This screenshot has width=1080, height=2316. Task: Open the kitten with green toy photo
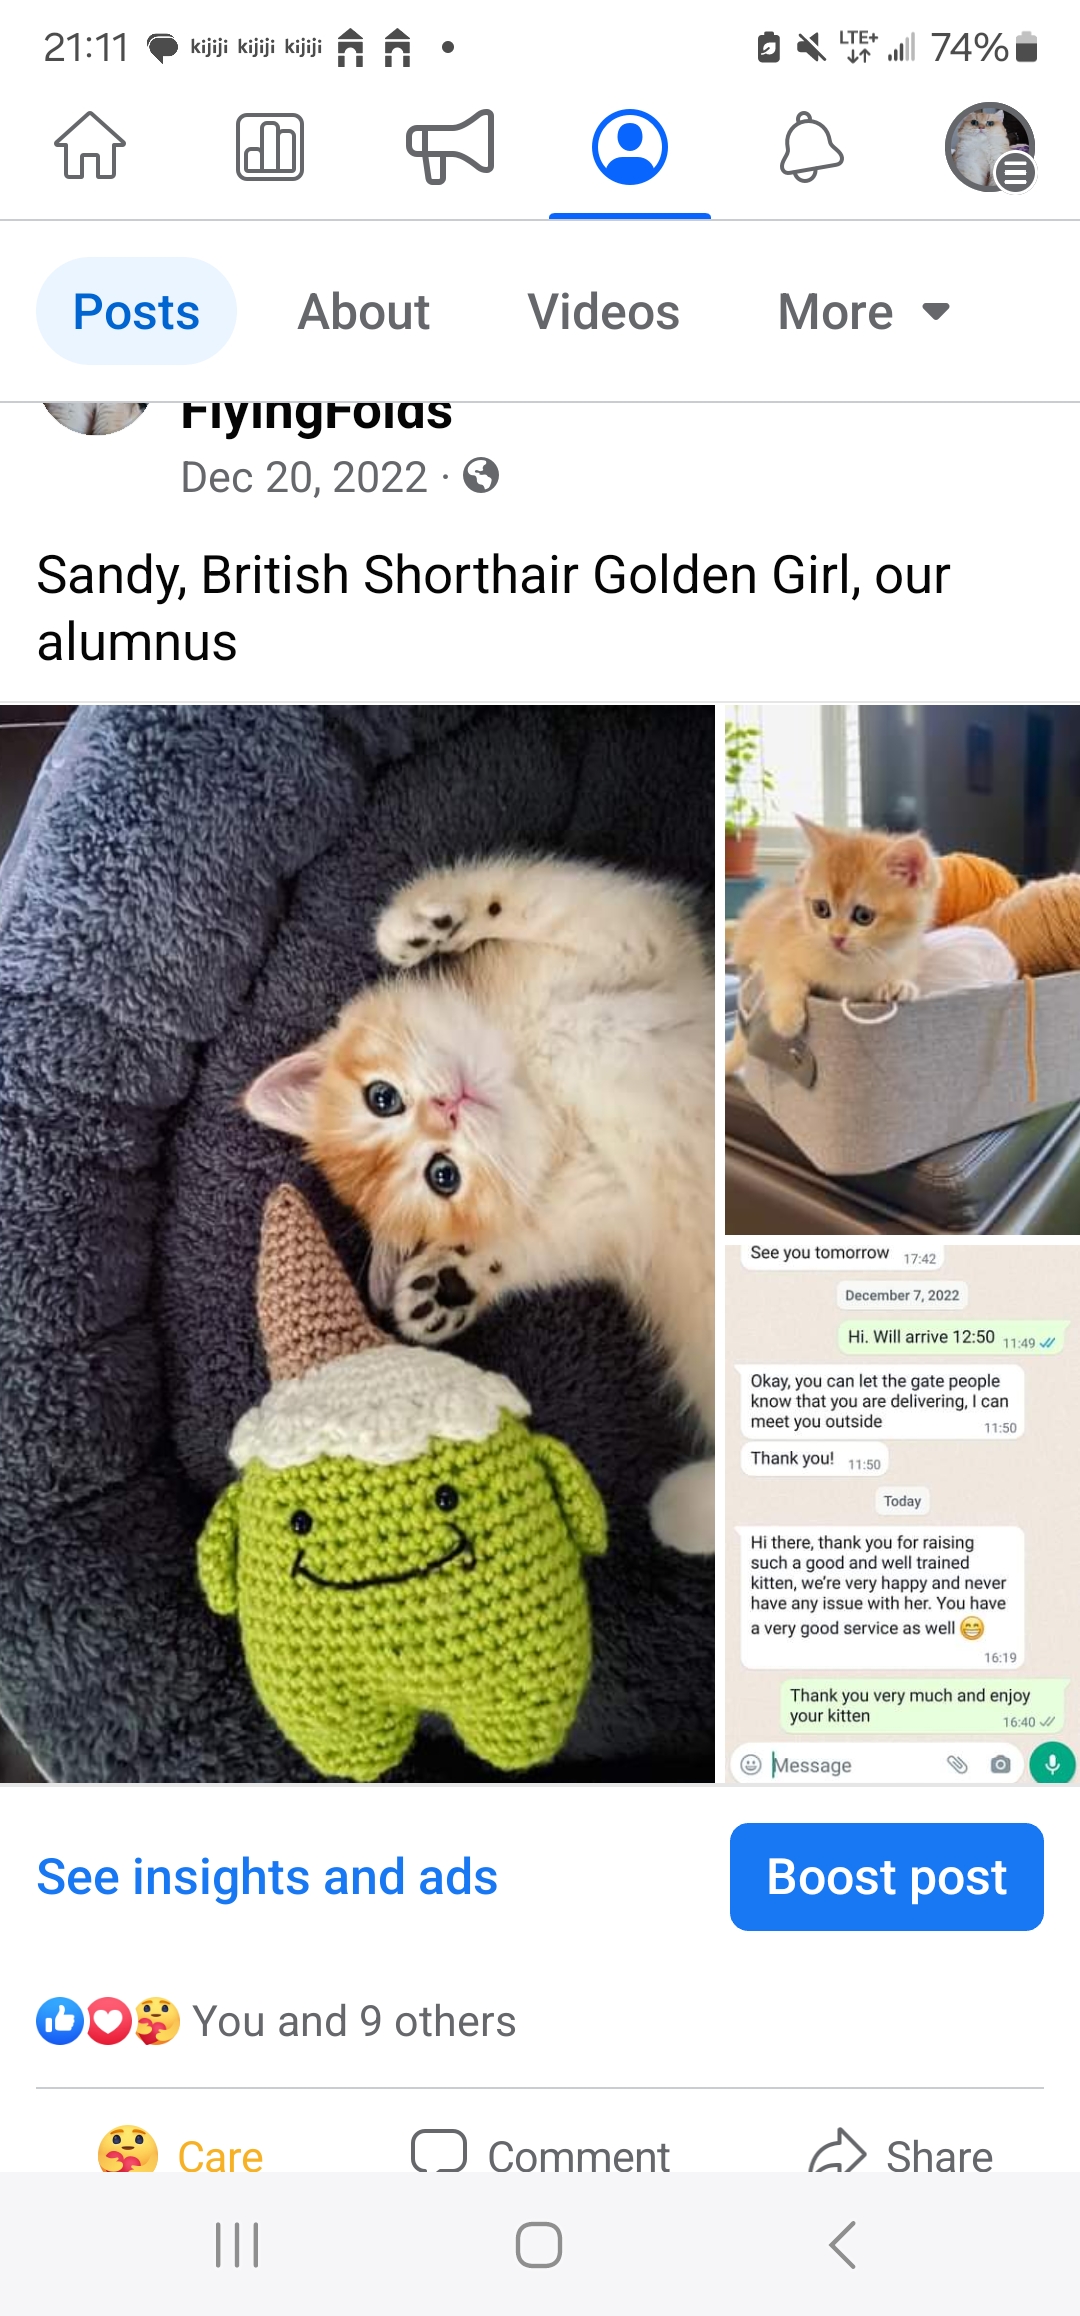[357, 1244]
